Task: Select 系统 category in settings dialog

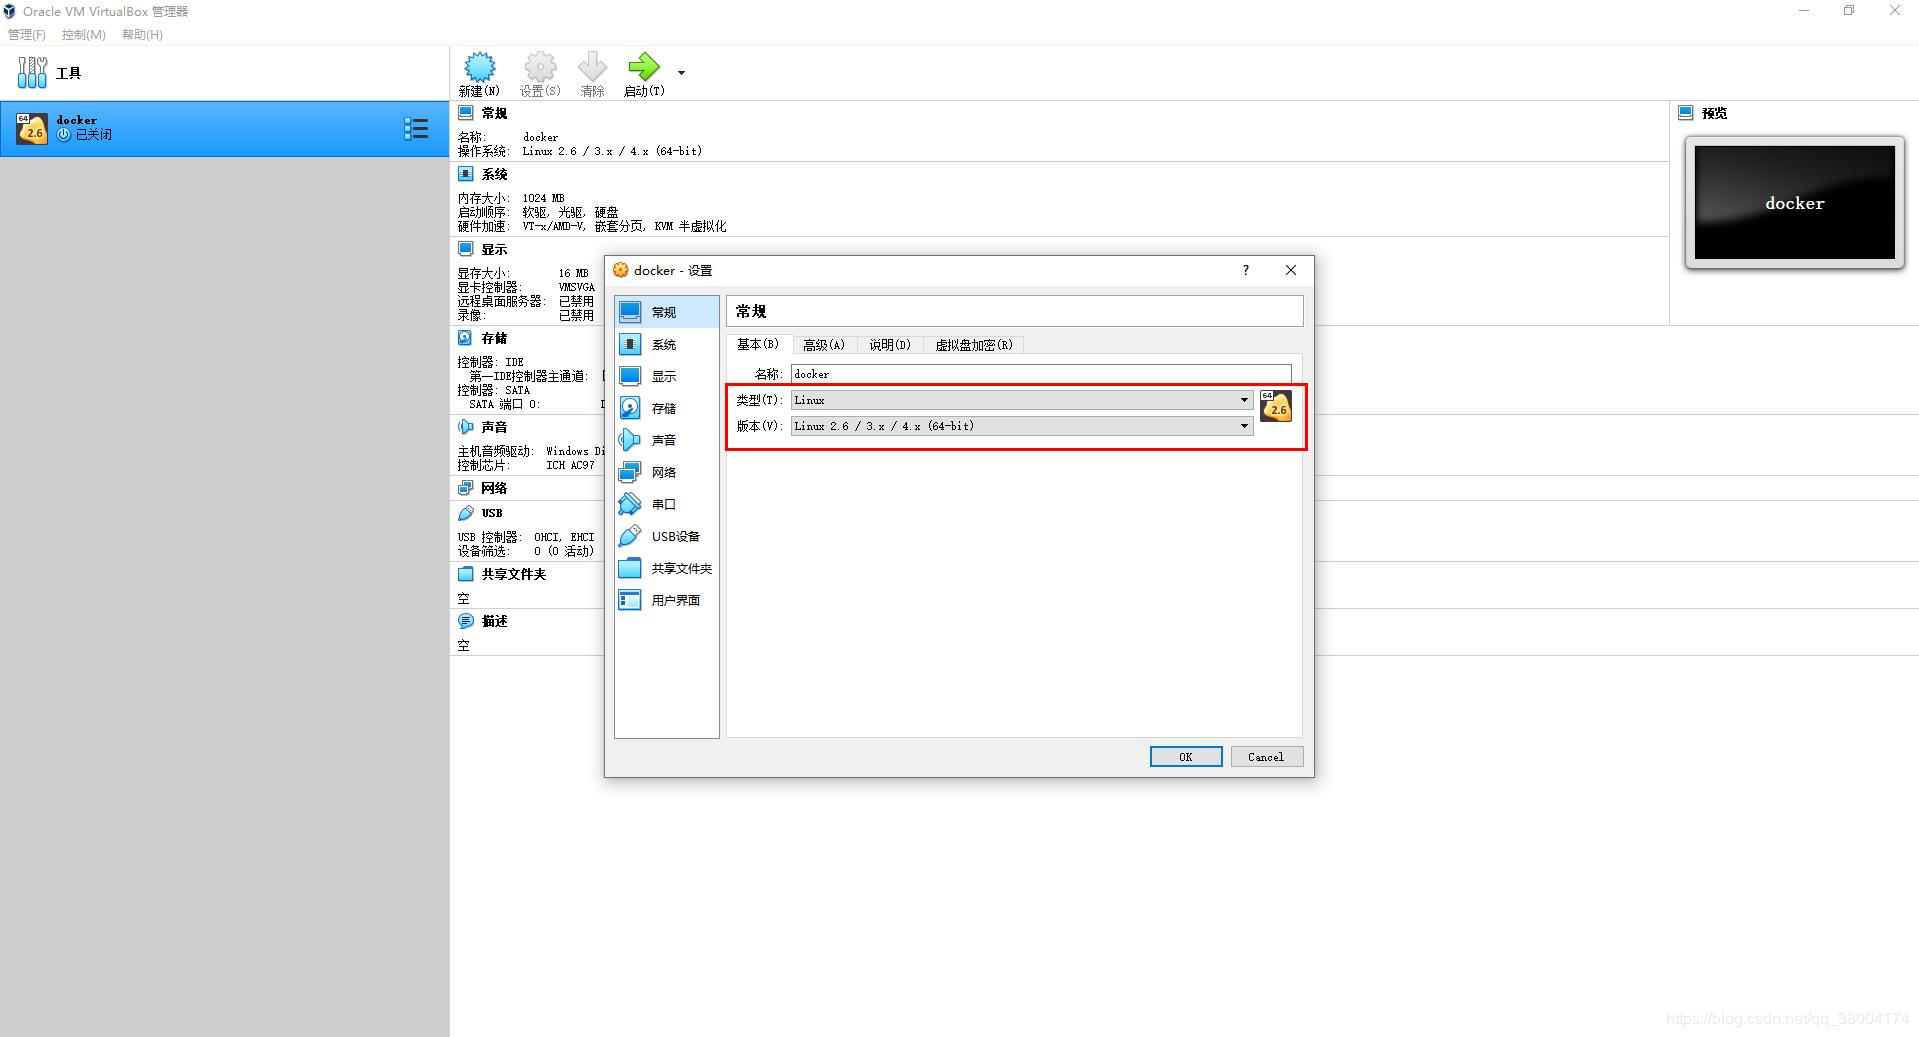Action: click(666, 344)
